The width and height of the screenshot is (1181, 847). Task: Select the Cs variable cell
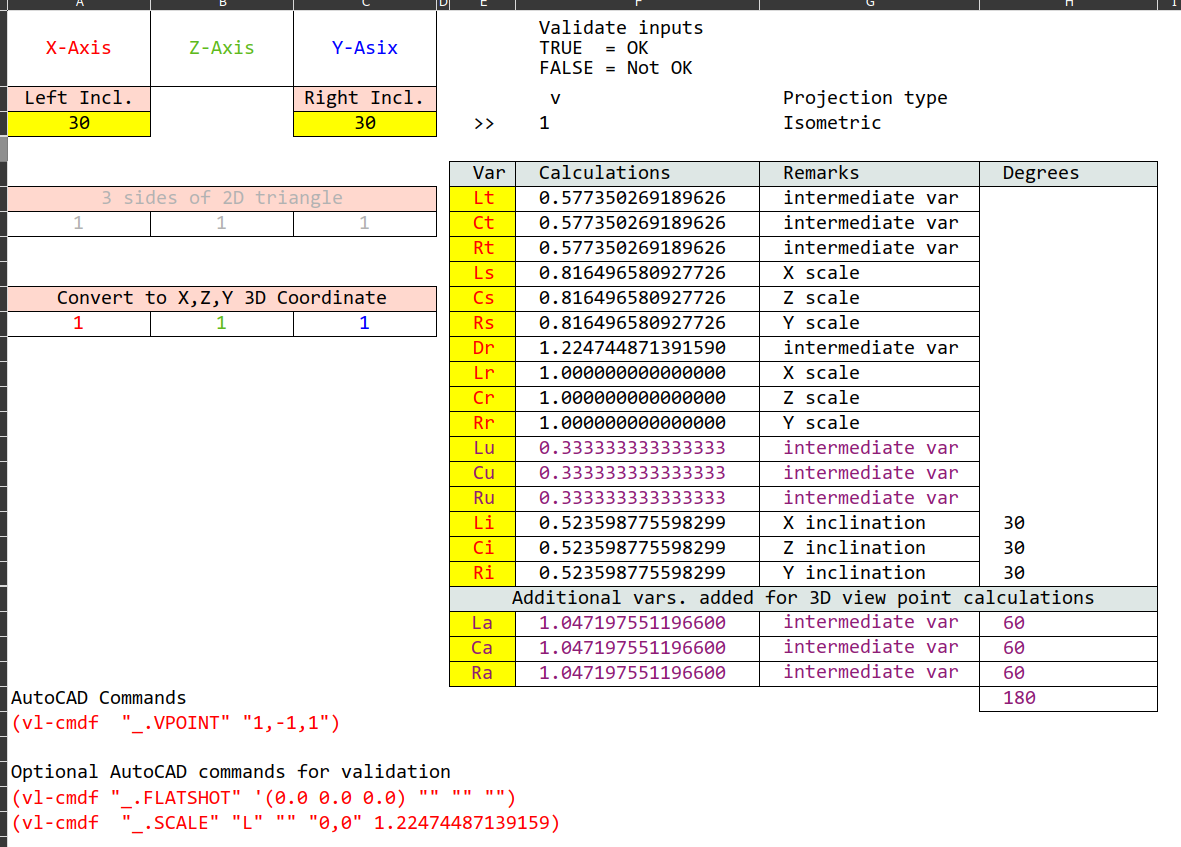(483, 299)
